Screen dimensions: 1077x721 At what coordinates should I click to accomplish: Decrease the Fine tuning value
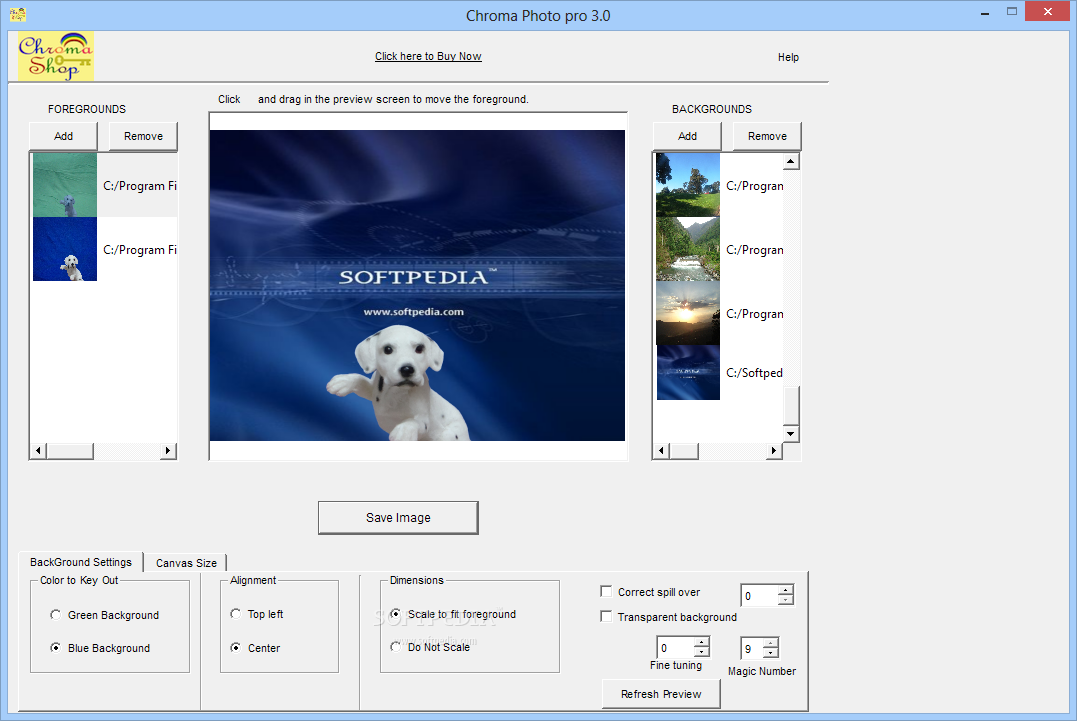tap(701, 652)
